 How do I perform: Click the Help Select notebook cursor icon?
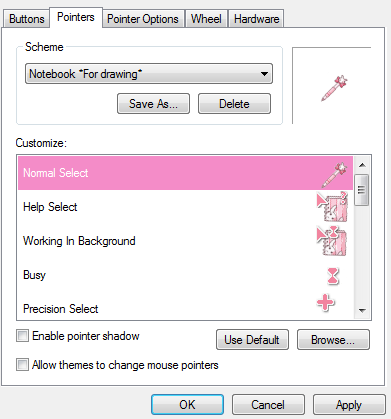(x=332, y=207)
